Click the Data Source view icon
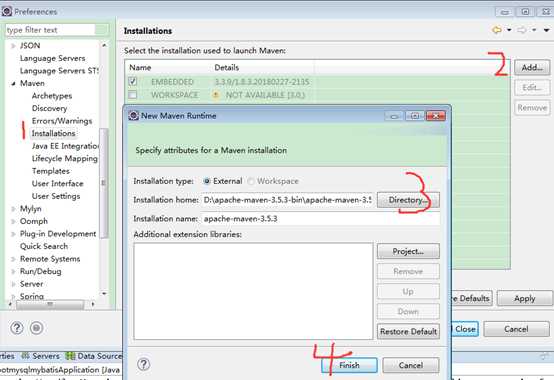This screenshot has width=554, height=380. 70,356
